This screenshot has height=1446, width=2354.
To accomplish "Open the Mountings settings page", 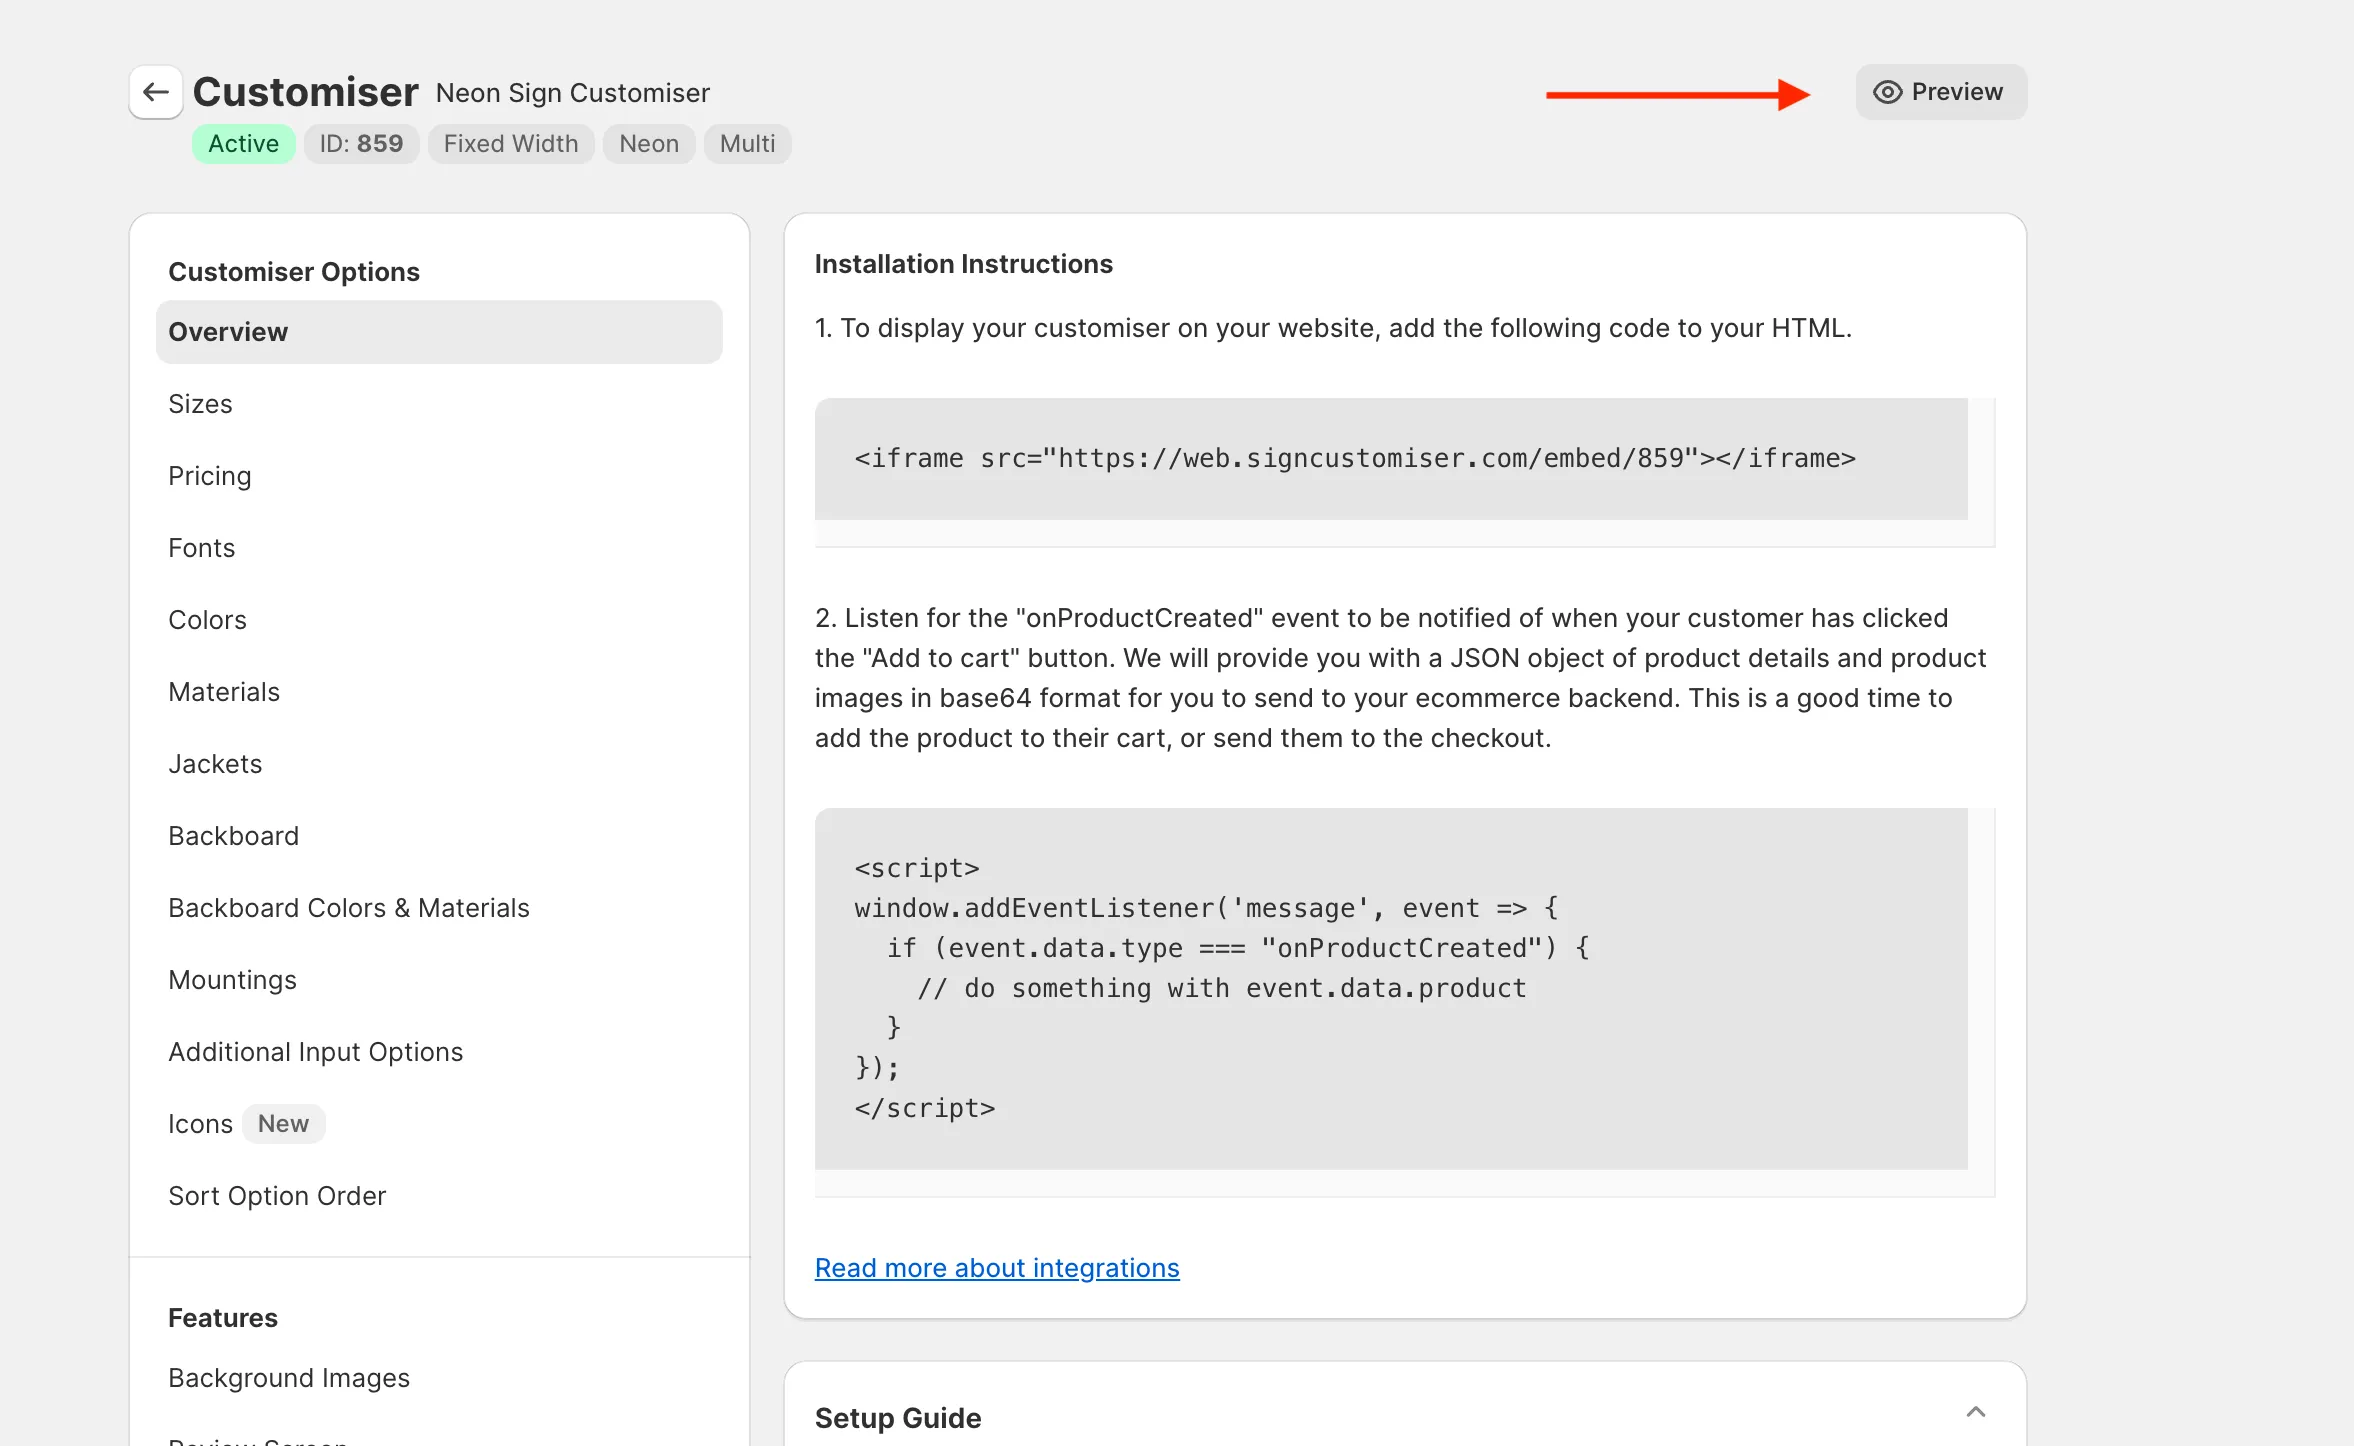I will pos(233,979).
